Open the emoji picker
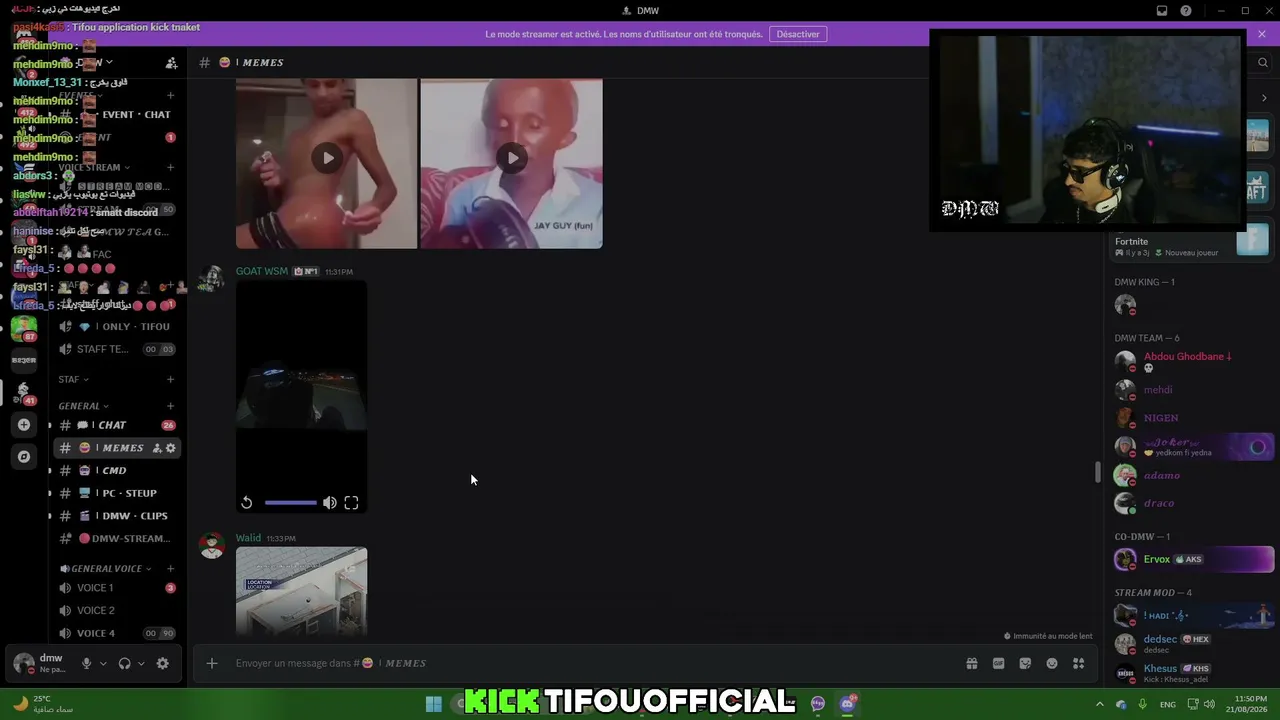Screen dimensions: 1280x720 click(x=1052, y=663)
